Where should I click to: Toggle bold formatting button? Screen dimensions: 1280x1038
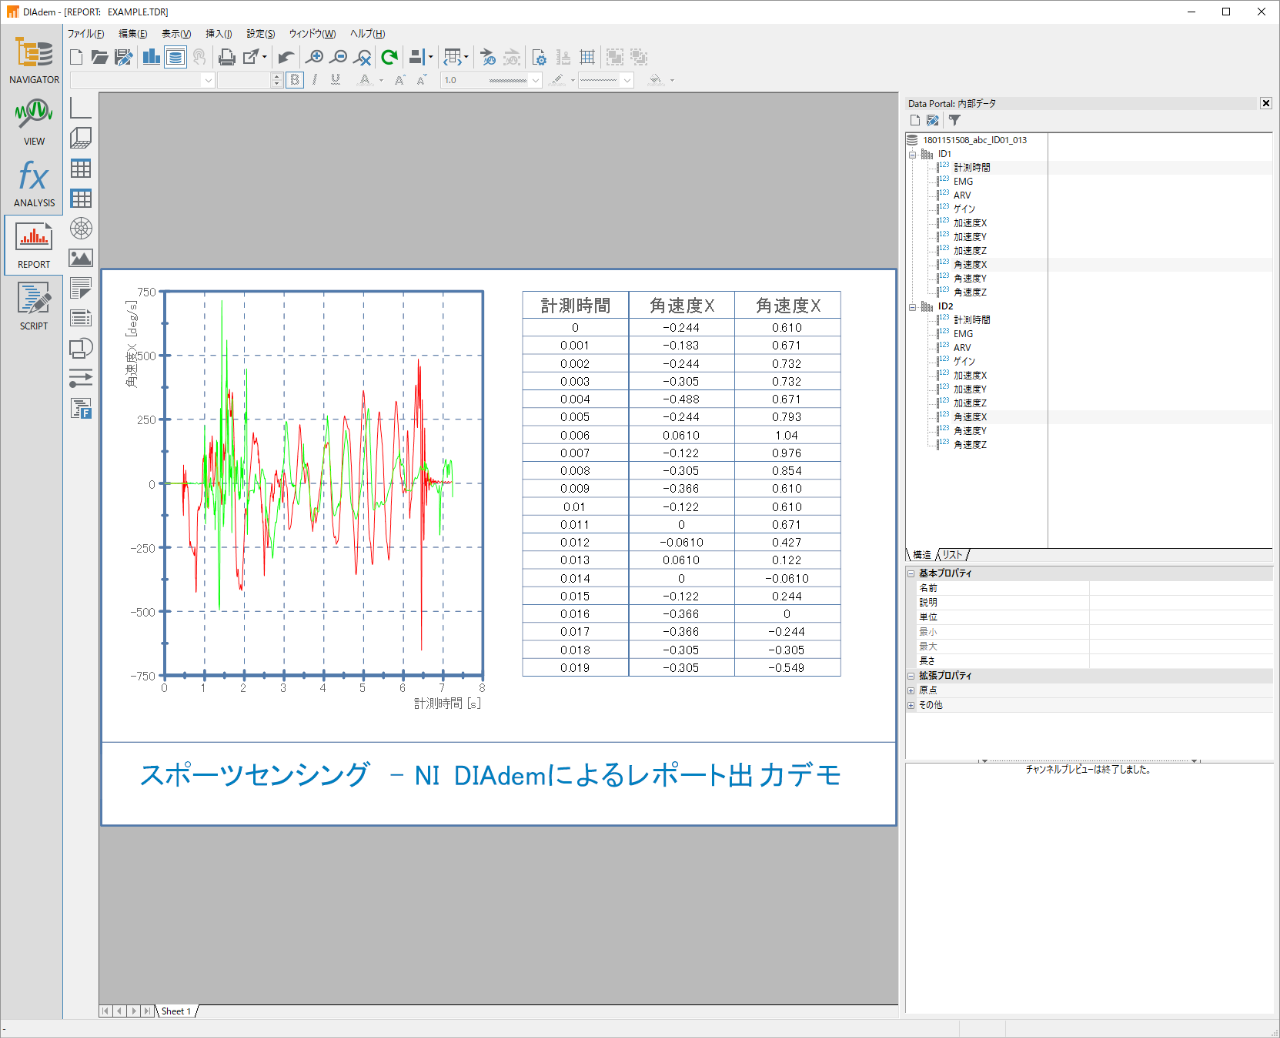[x=295, y=80]
